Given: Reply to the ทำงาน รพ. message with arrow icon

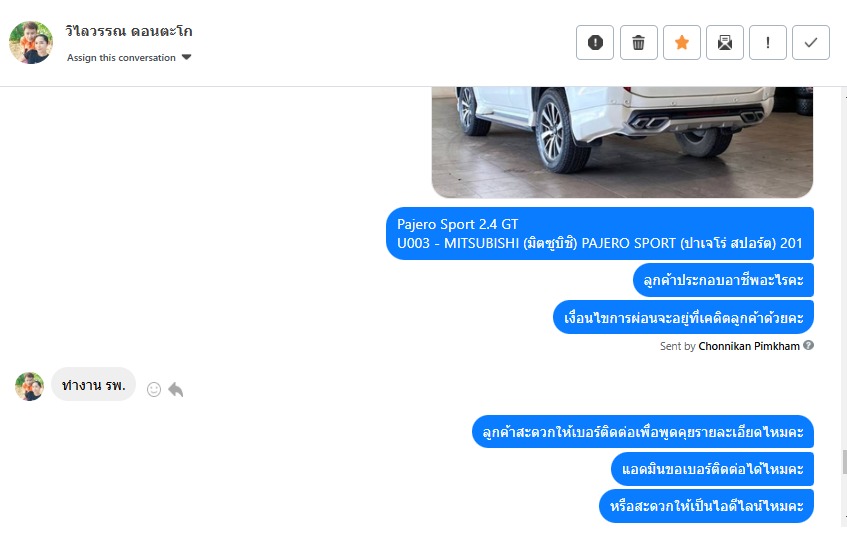Looking at the screenshot, I should (176, 389).
